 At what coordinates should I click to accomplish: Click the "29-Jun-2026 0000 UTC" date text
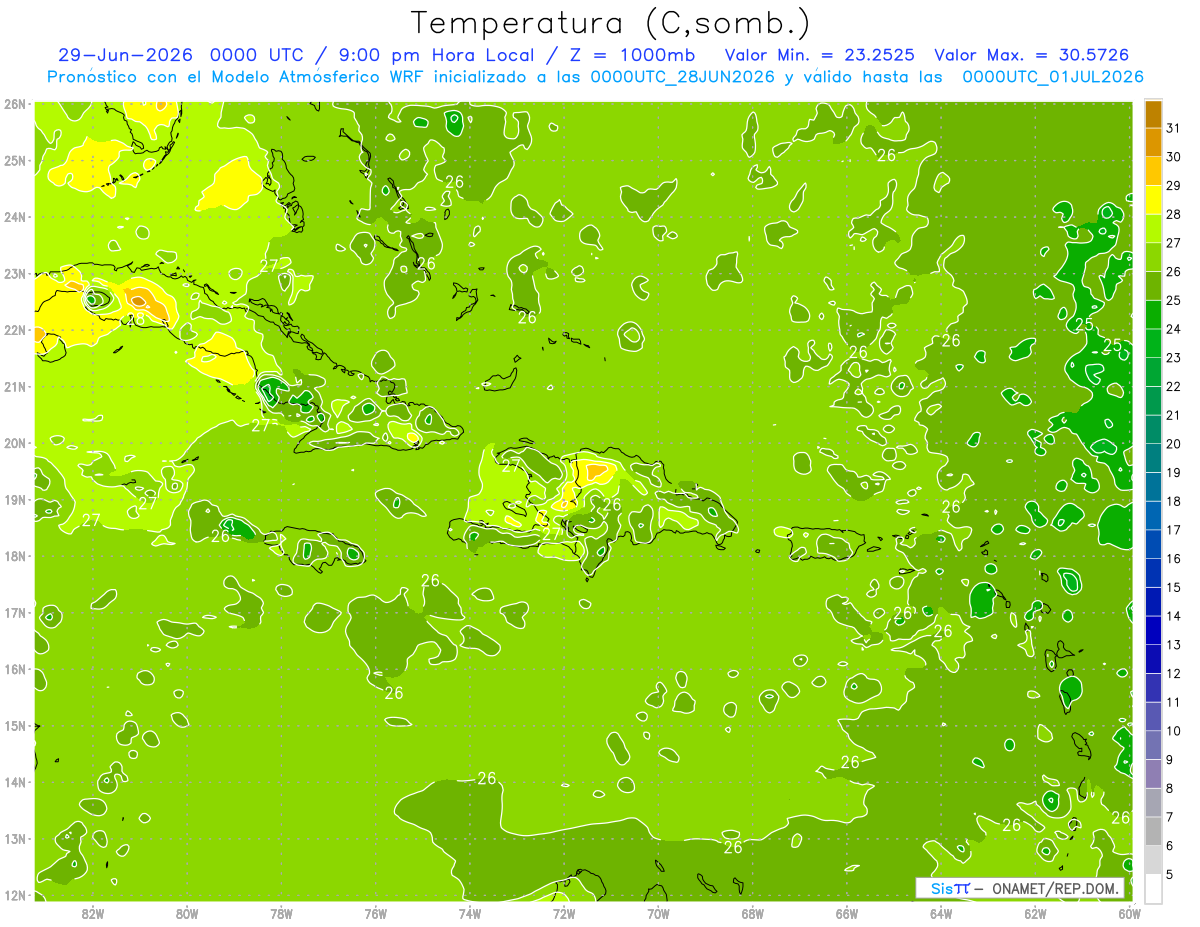[181, 55]
